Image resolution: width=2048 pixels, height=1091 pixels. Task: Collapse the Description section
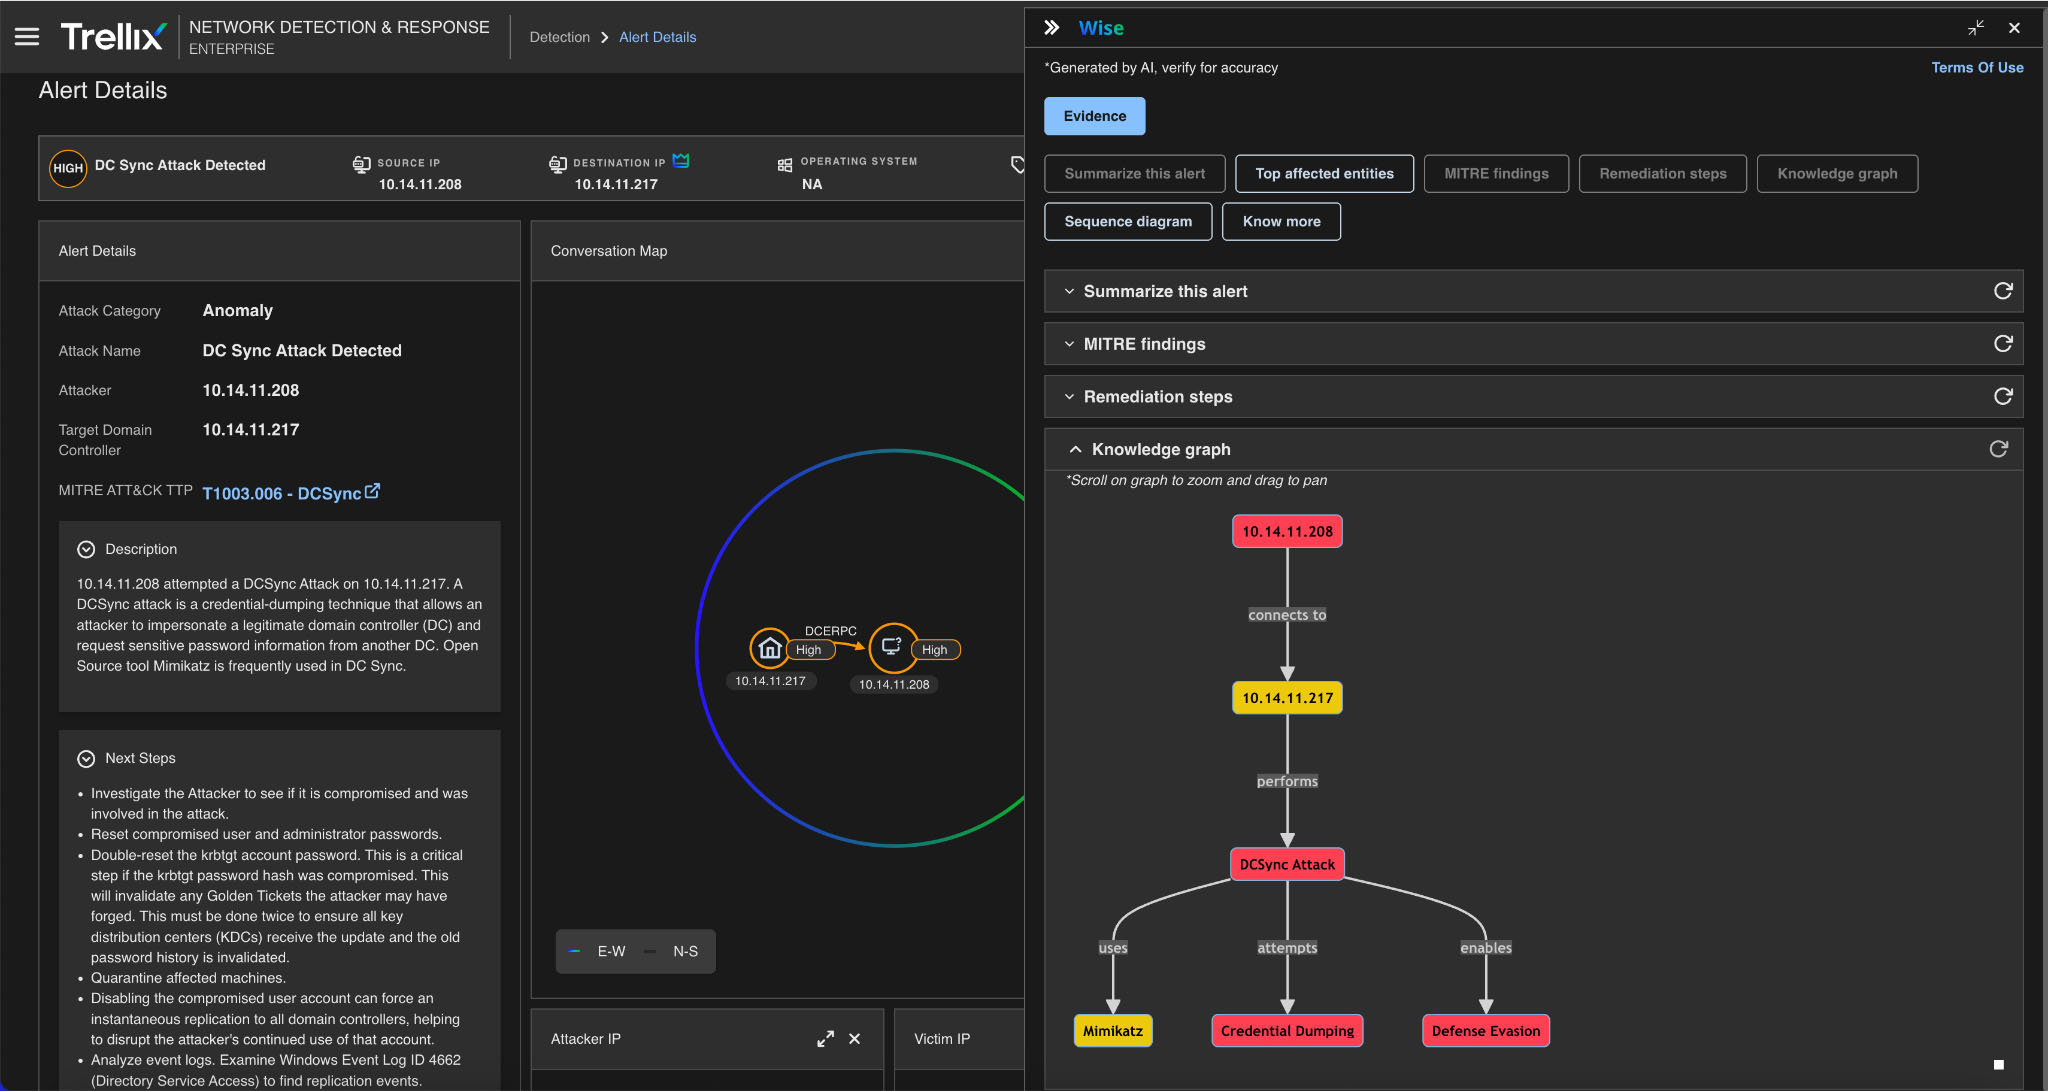[x=86, y=549]
